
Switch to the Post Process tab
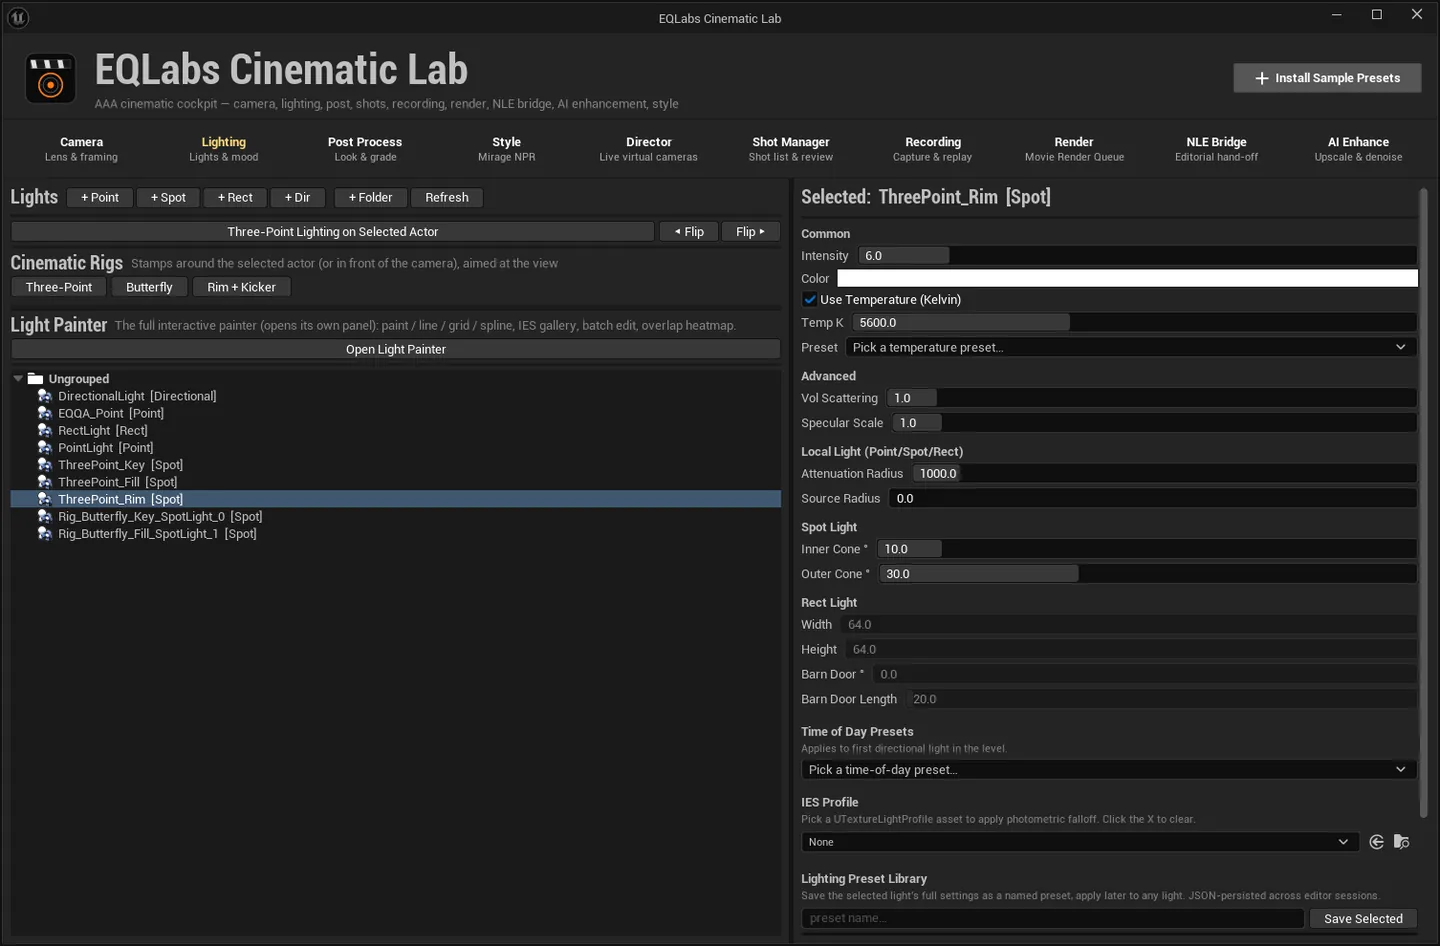click(x=365, y=149)
